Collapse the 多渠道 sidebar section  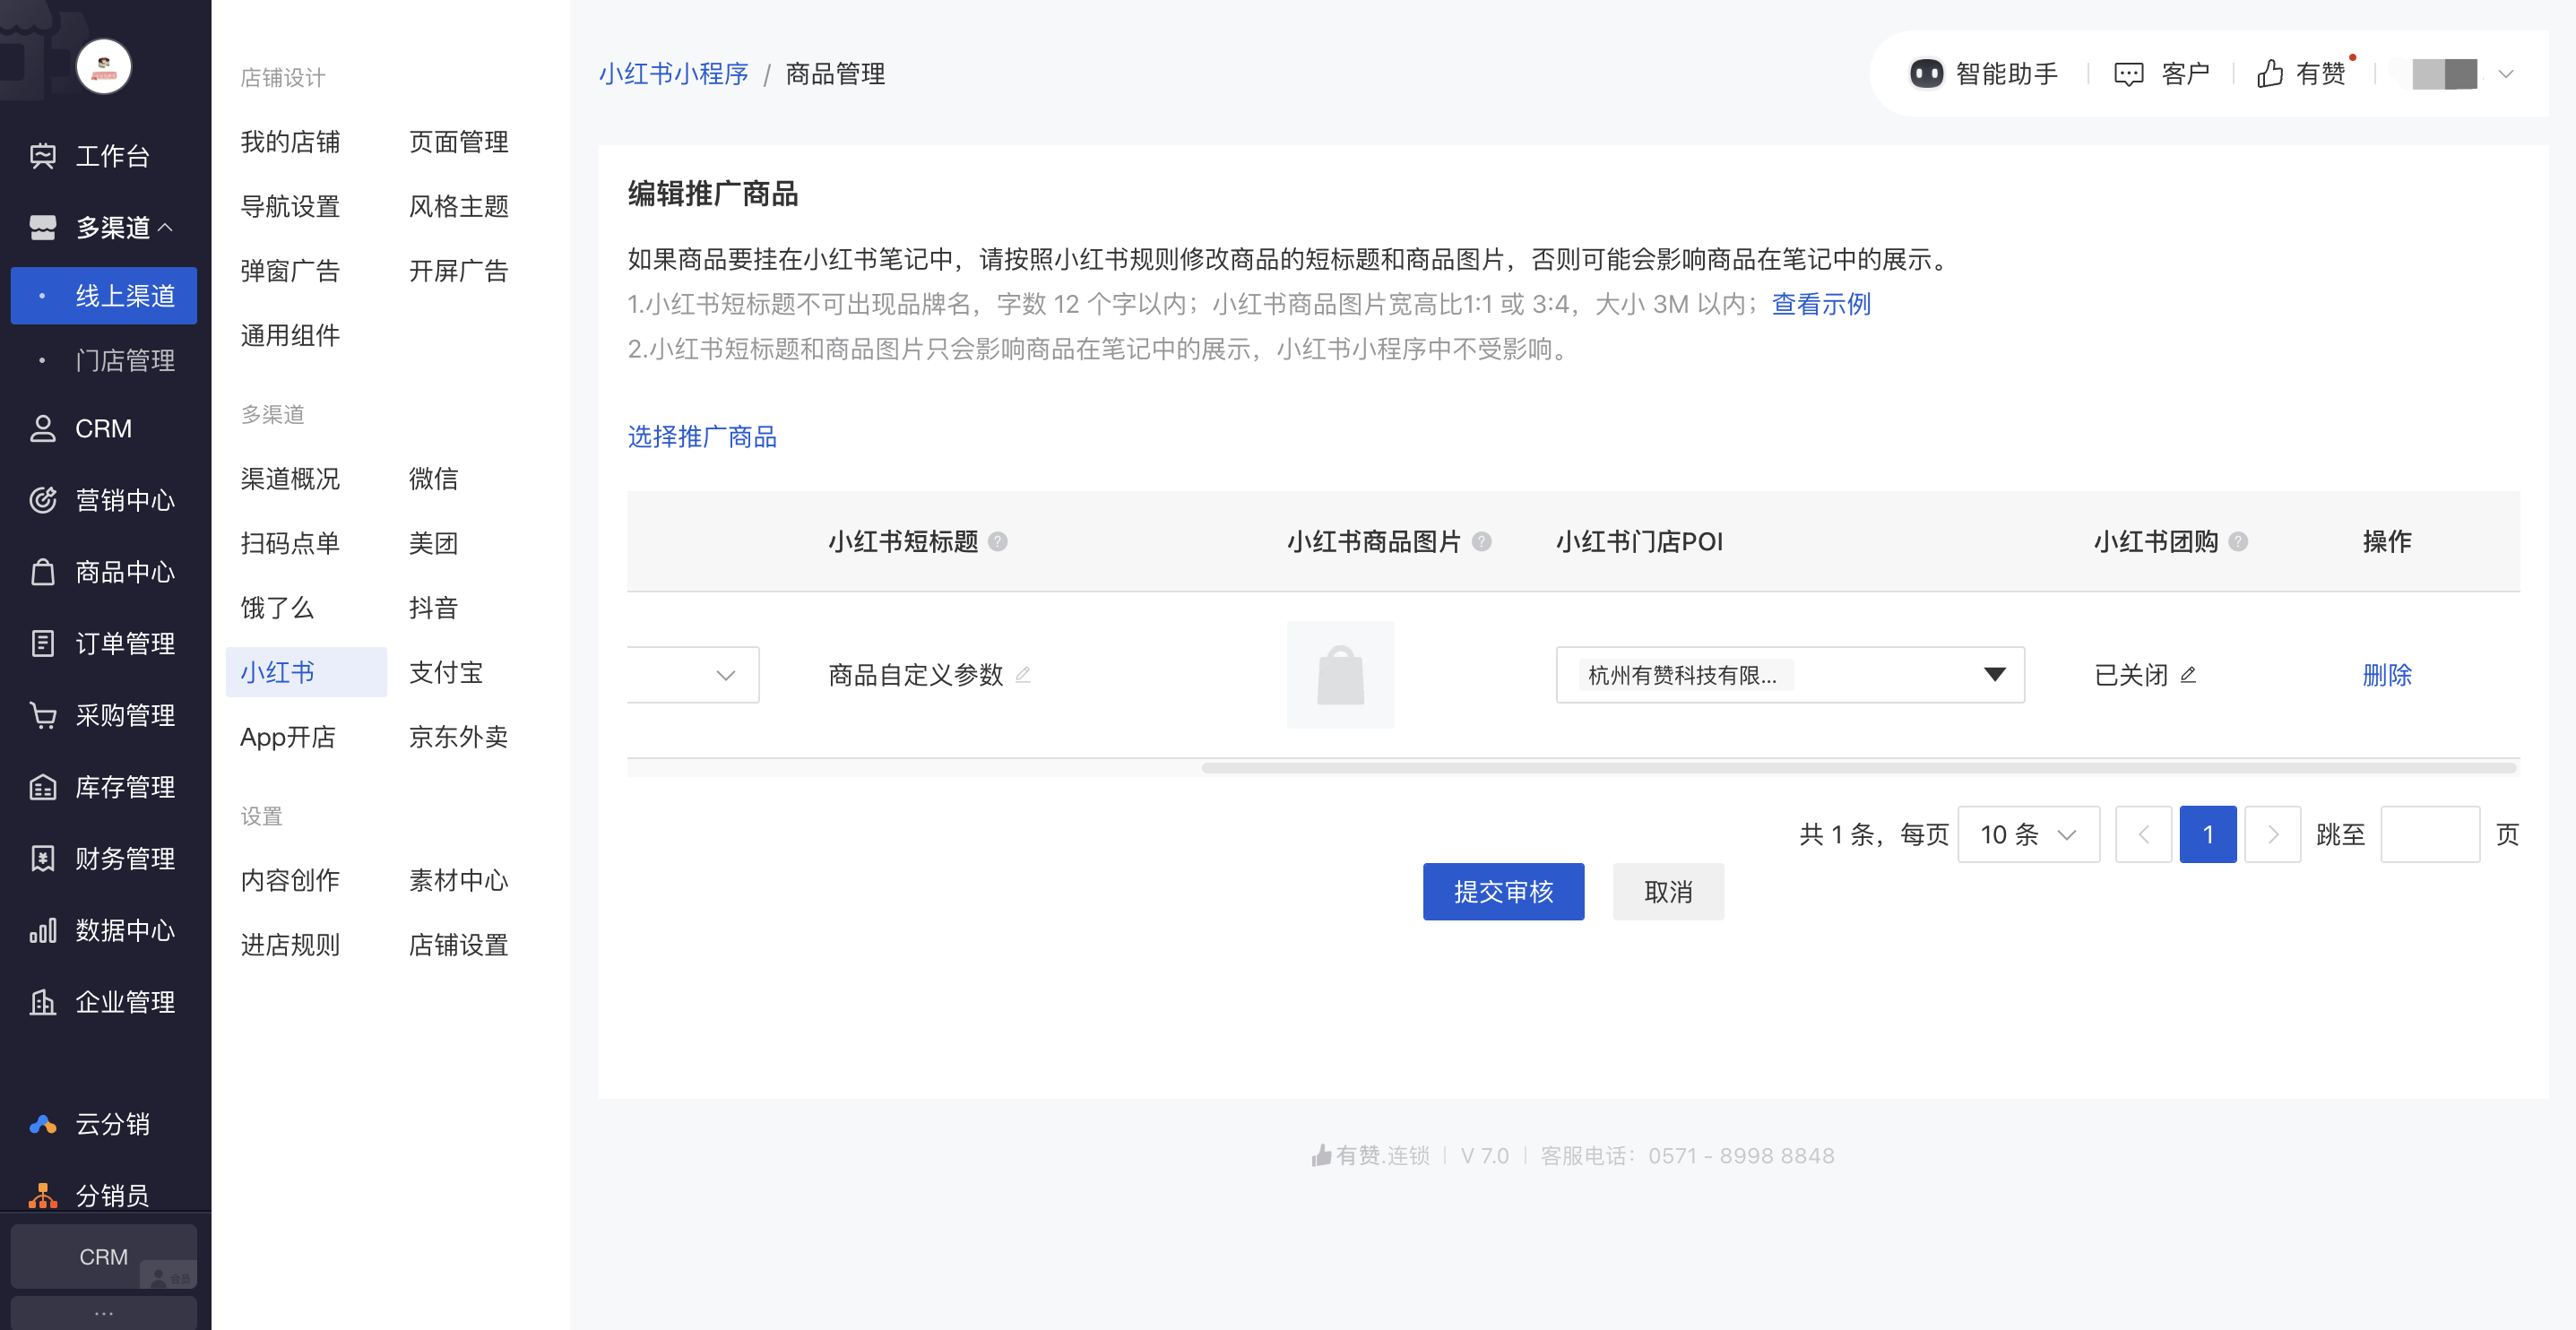[x=166, y=228]
